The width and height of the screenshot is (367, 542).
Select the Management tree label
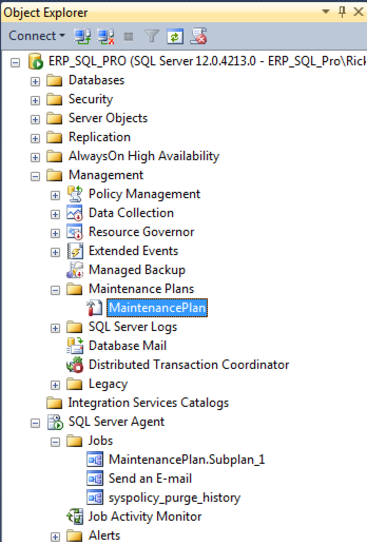pos(106,175)
